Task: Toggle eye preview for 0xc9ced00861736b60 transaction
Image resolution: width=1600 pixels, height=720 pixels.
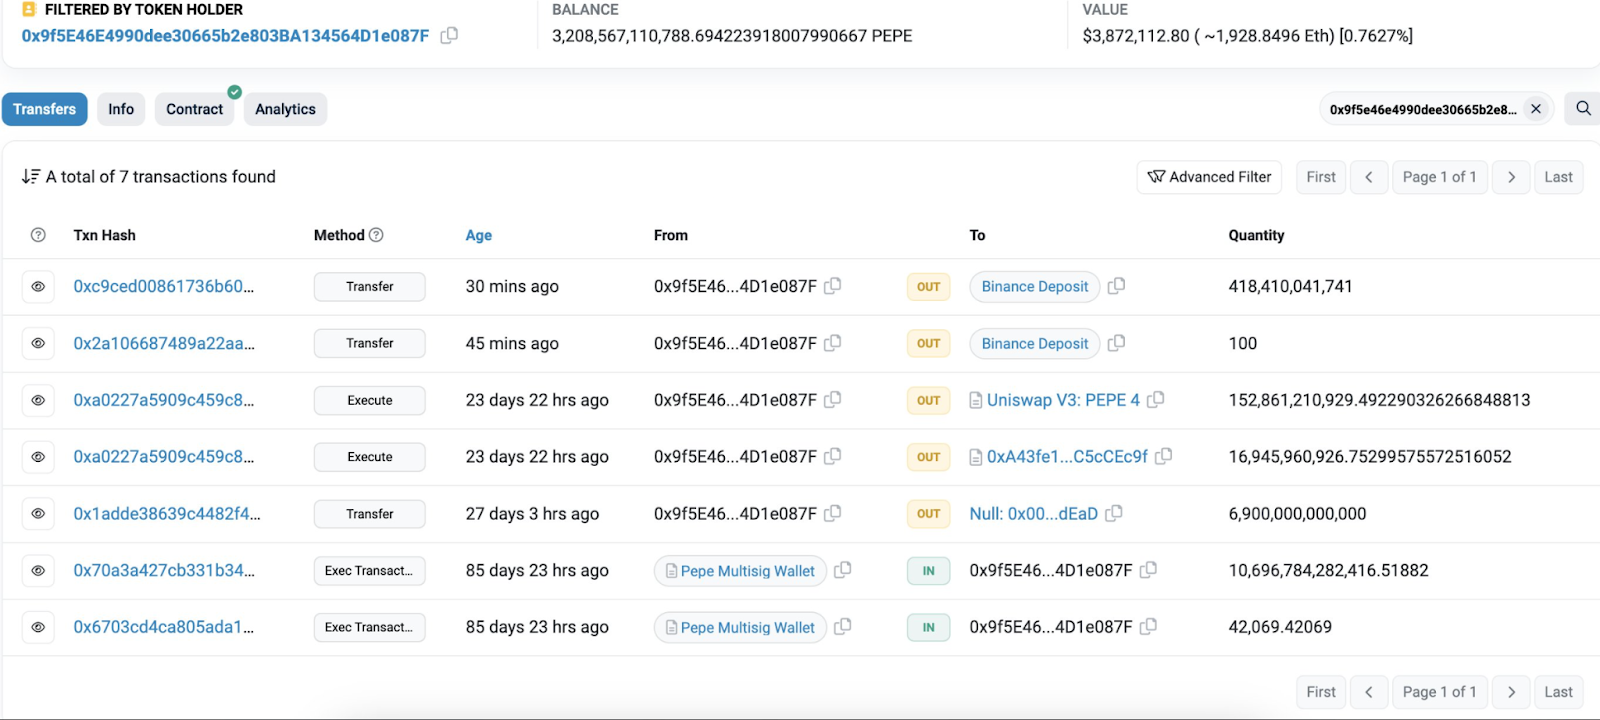Action: [x=38, y=287]
